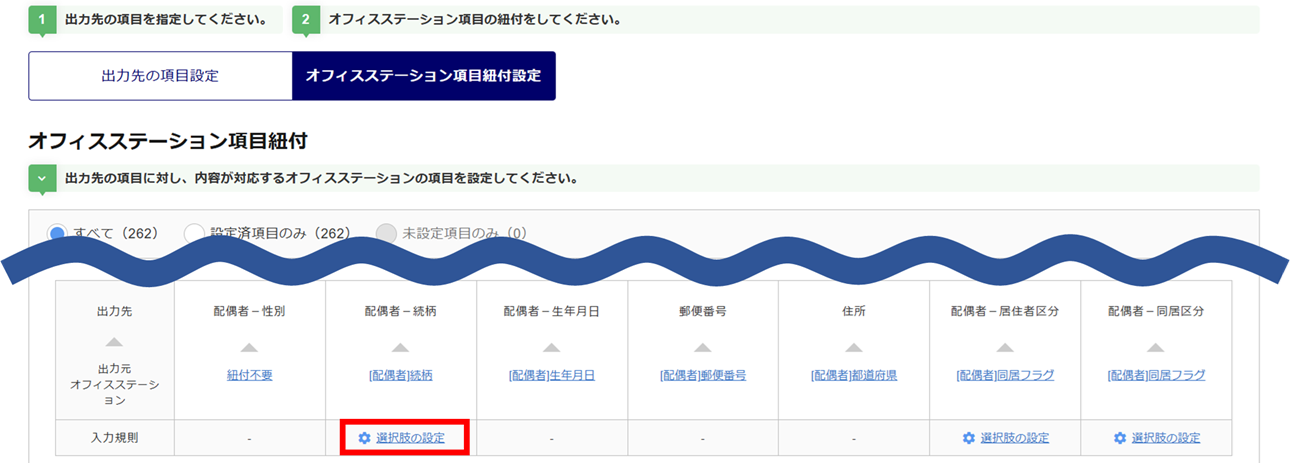
Task: Select the すべて (262) radio button
Action: point(58,233)
